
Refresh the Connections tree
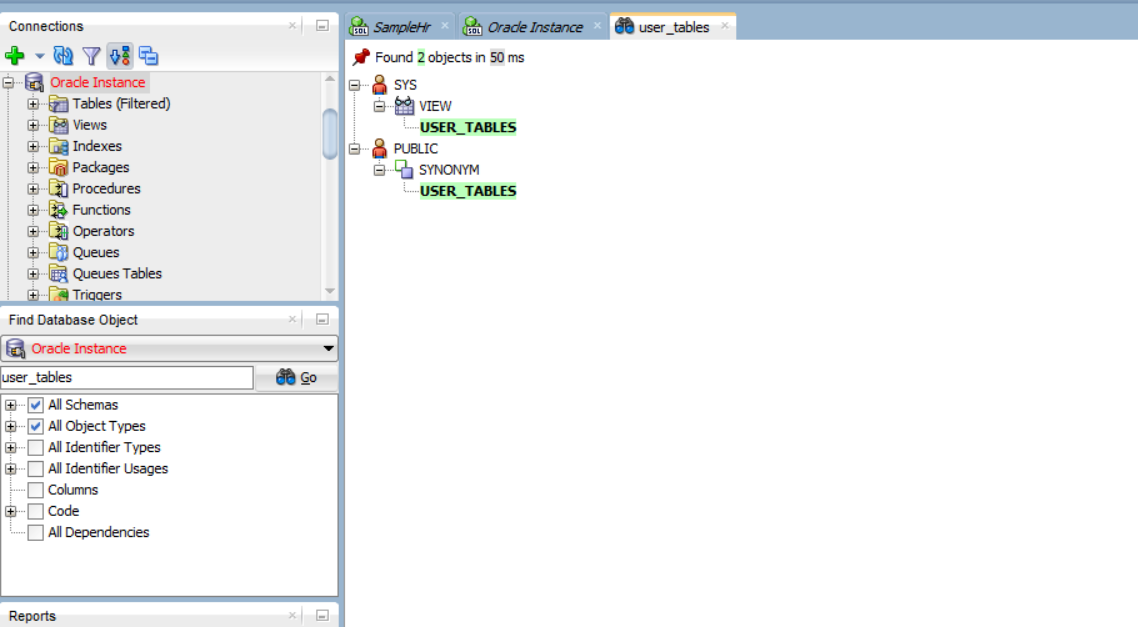63,56
